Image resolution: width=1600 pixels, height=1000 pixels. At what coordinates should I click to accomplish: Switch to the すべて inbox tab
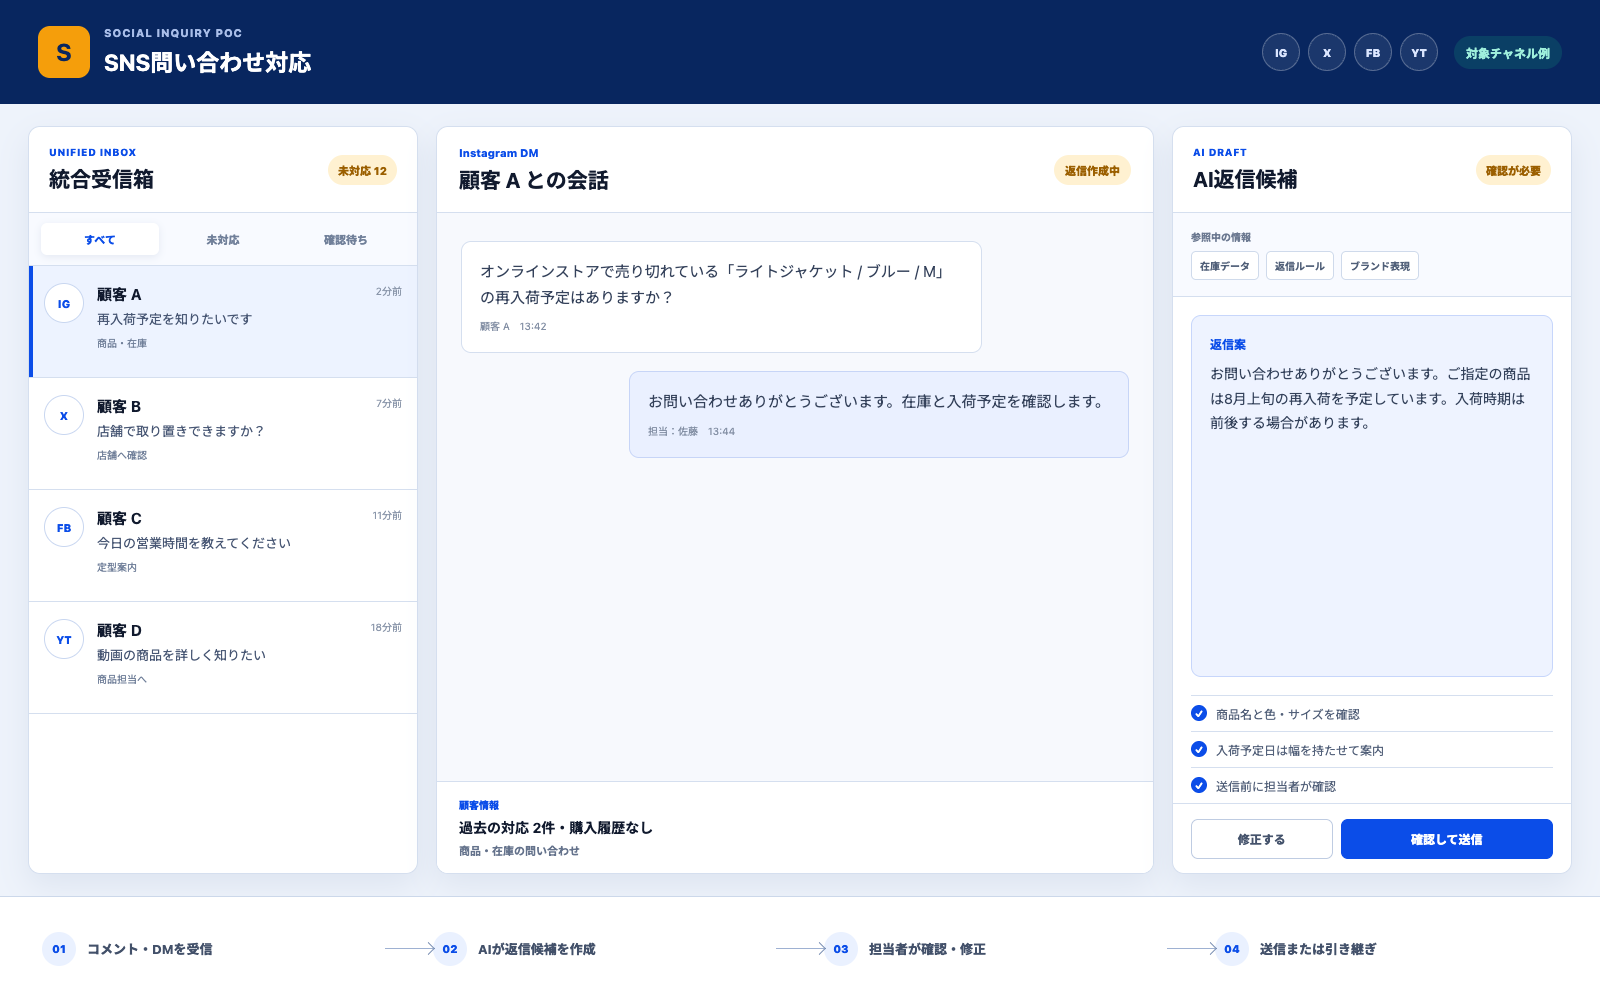point(100,239)
